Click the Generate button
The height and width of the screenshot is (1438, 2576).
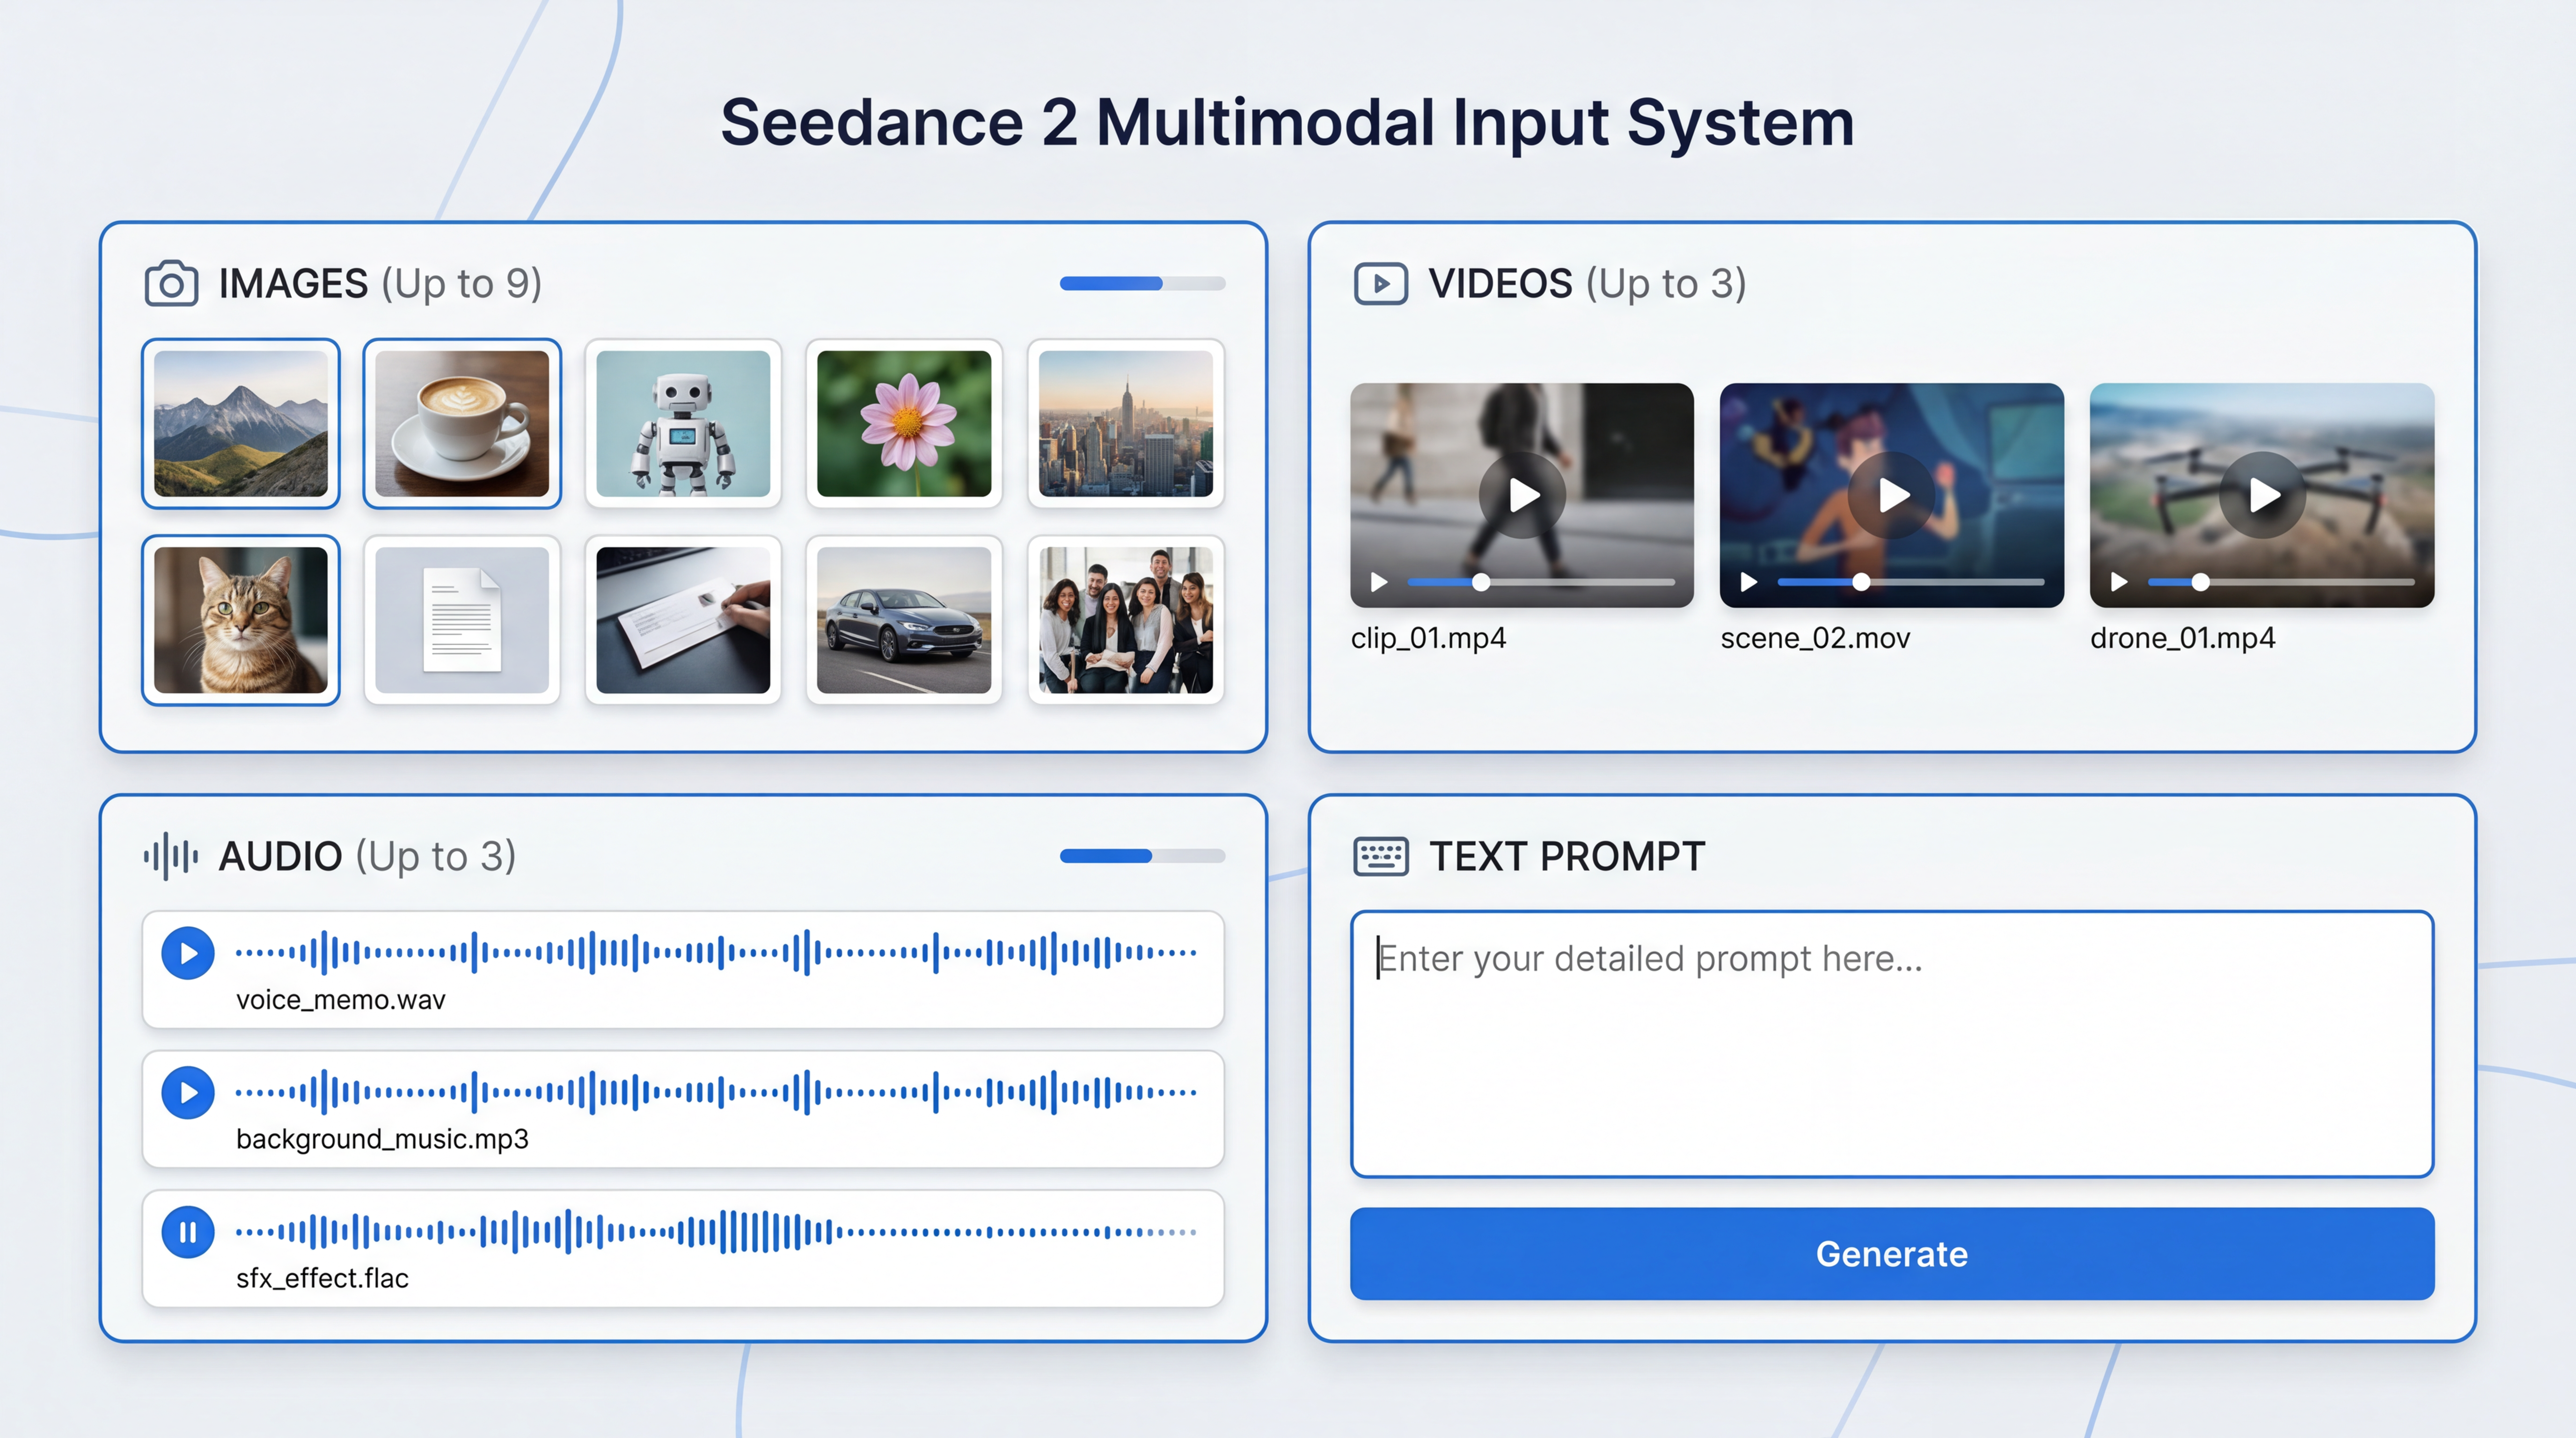[x=1891, y=1254]
